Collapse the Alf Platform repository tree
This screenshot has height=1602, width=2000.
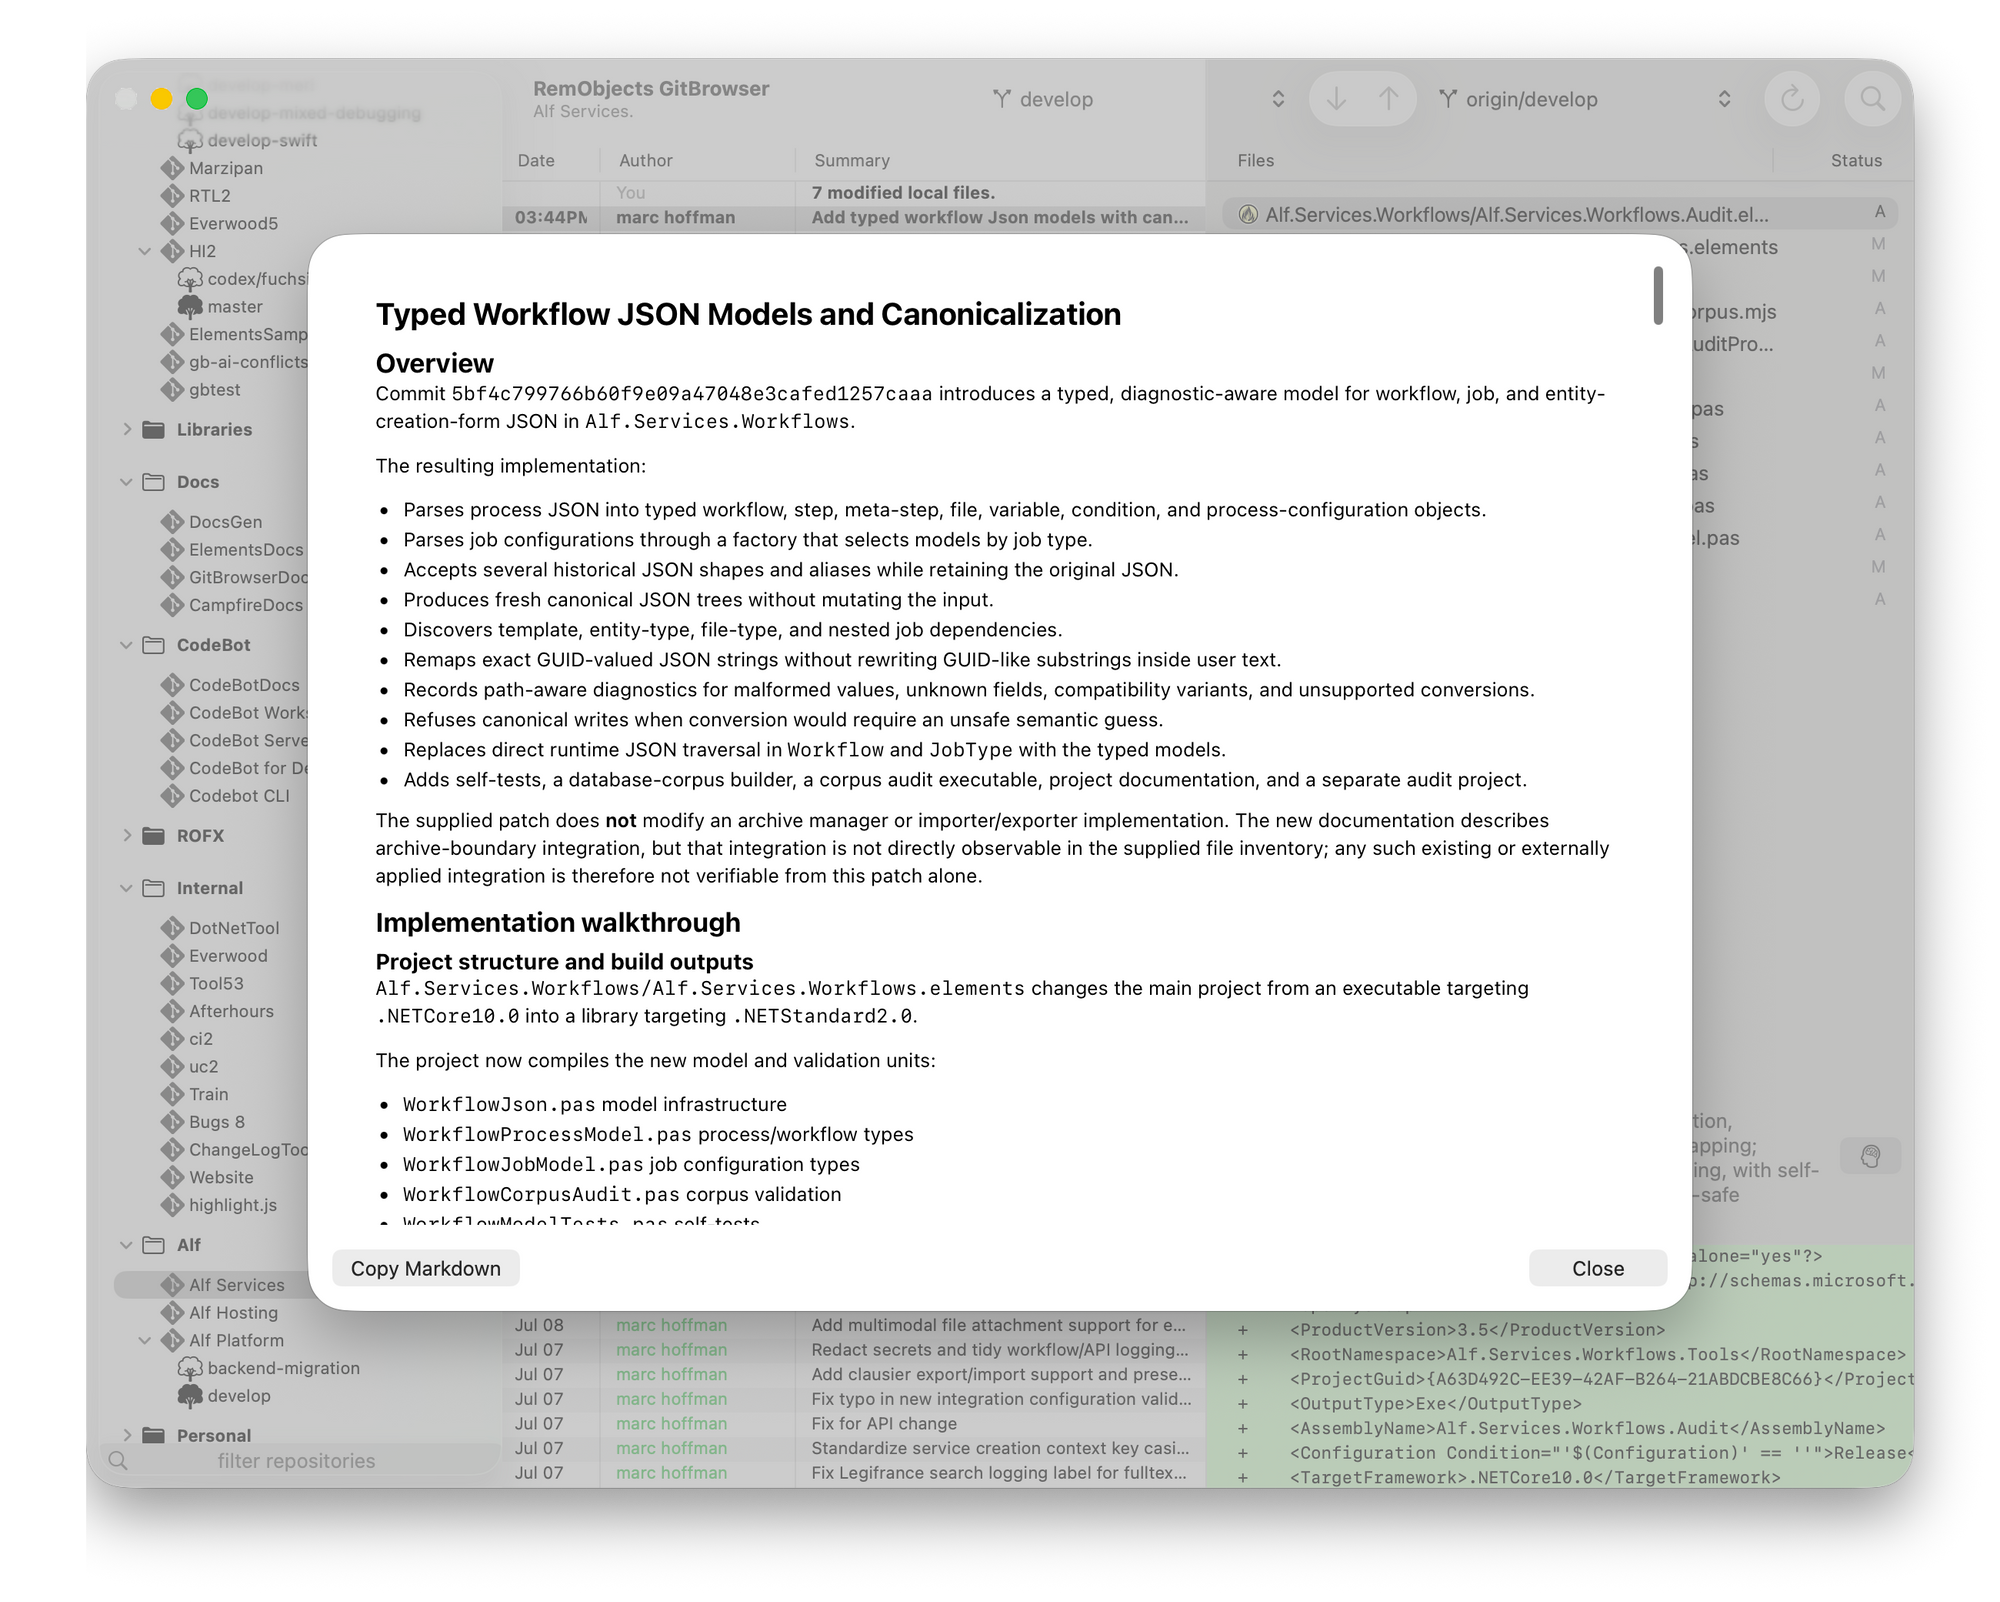(145, 1340)
